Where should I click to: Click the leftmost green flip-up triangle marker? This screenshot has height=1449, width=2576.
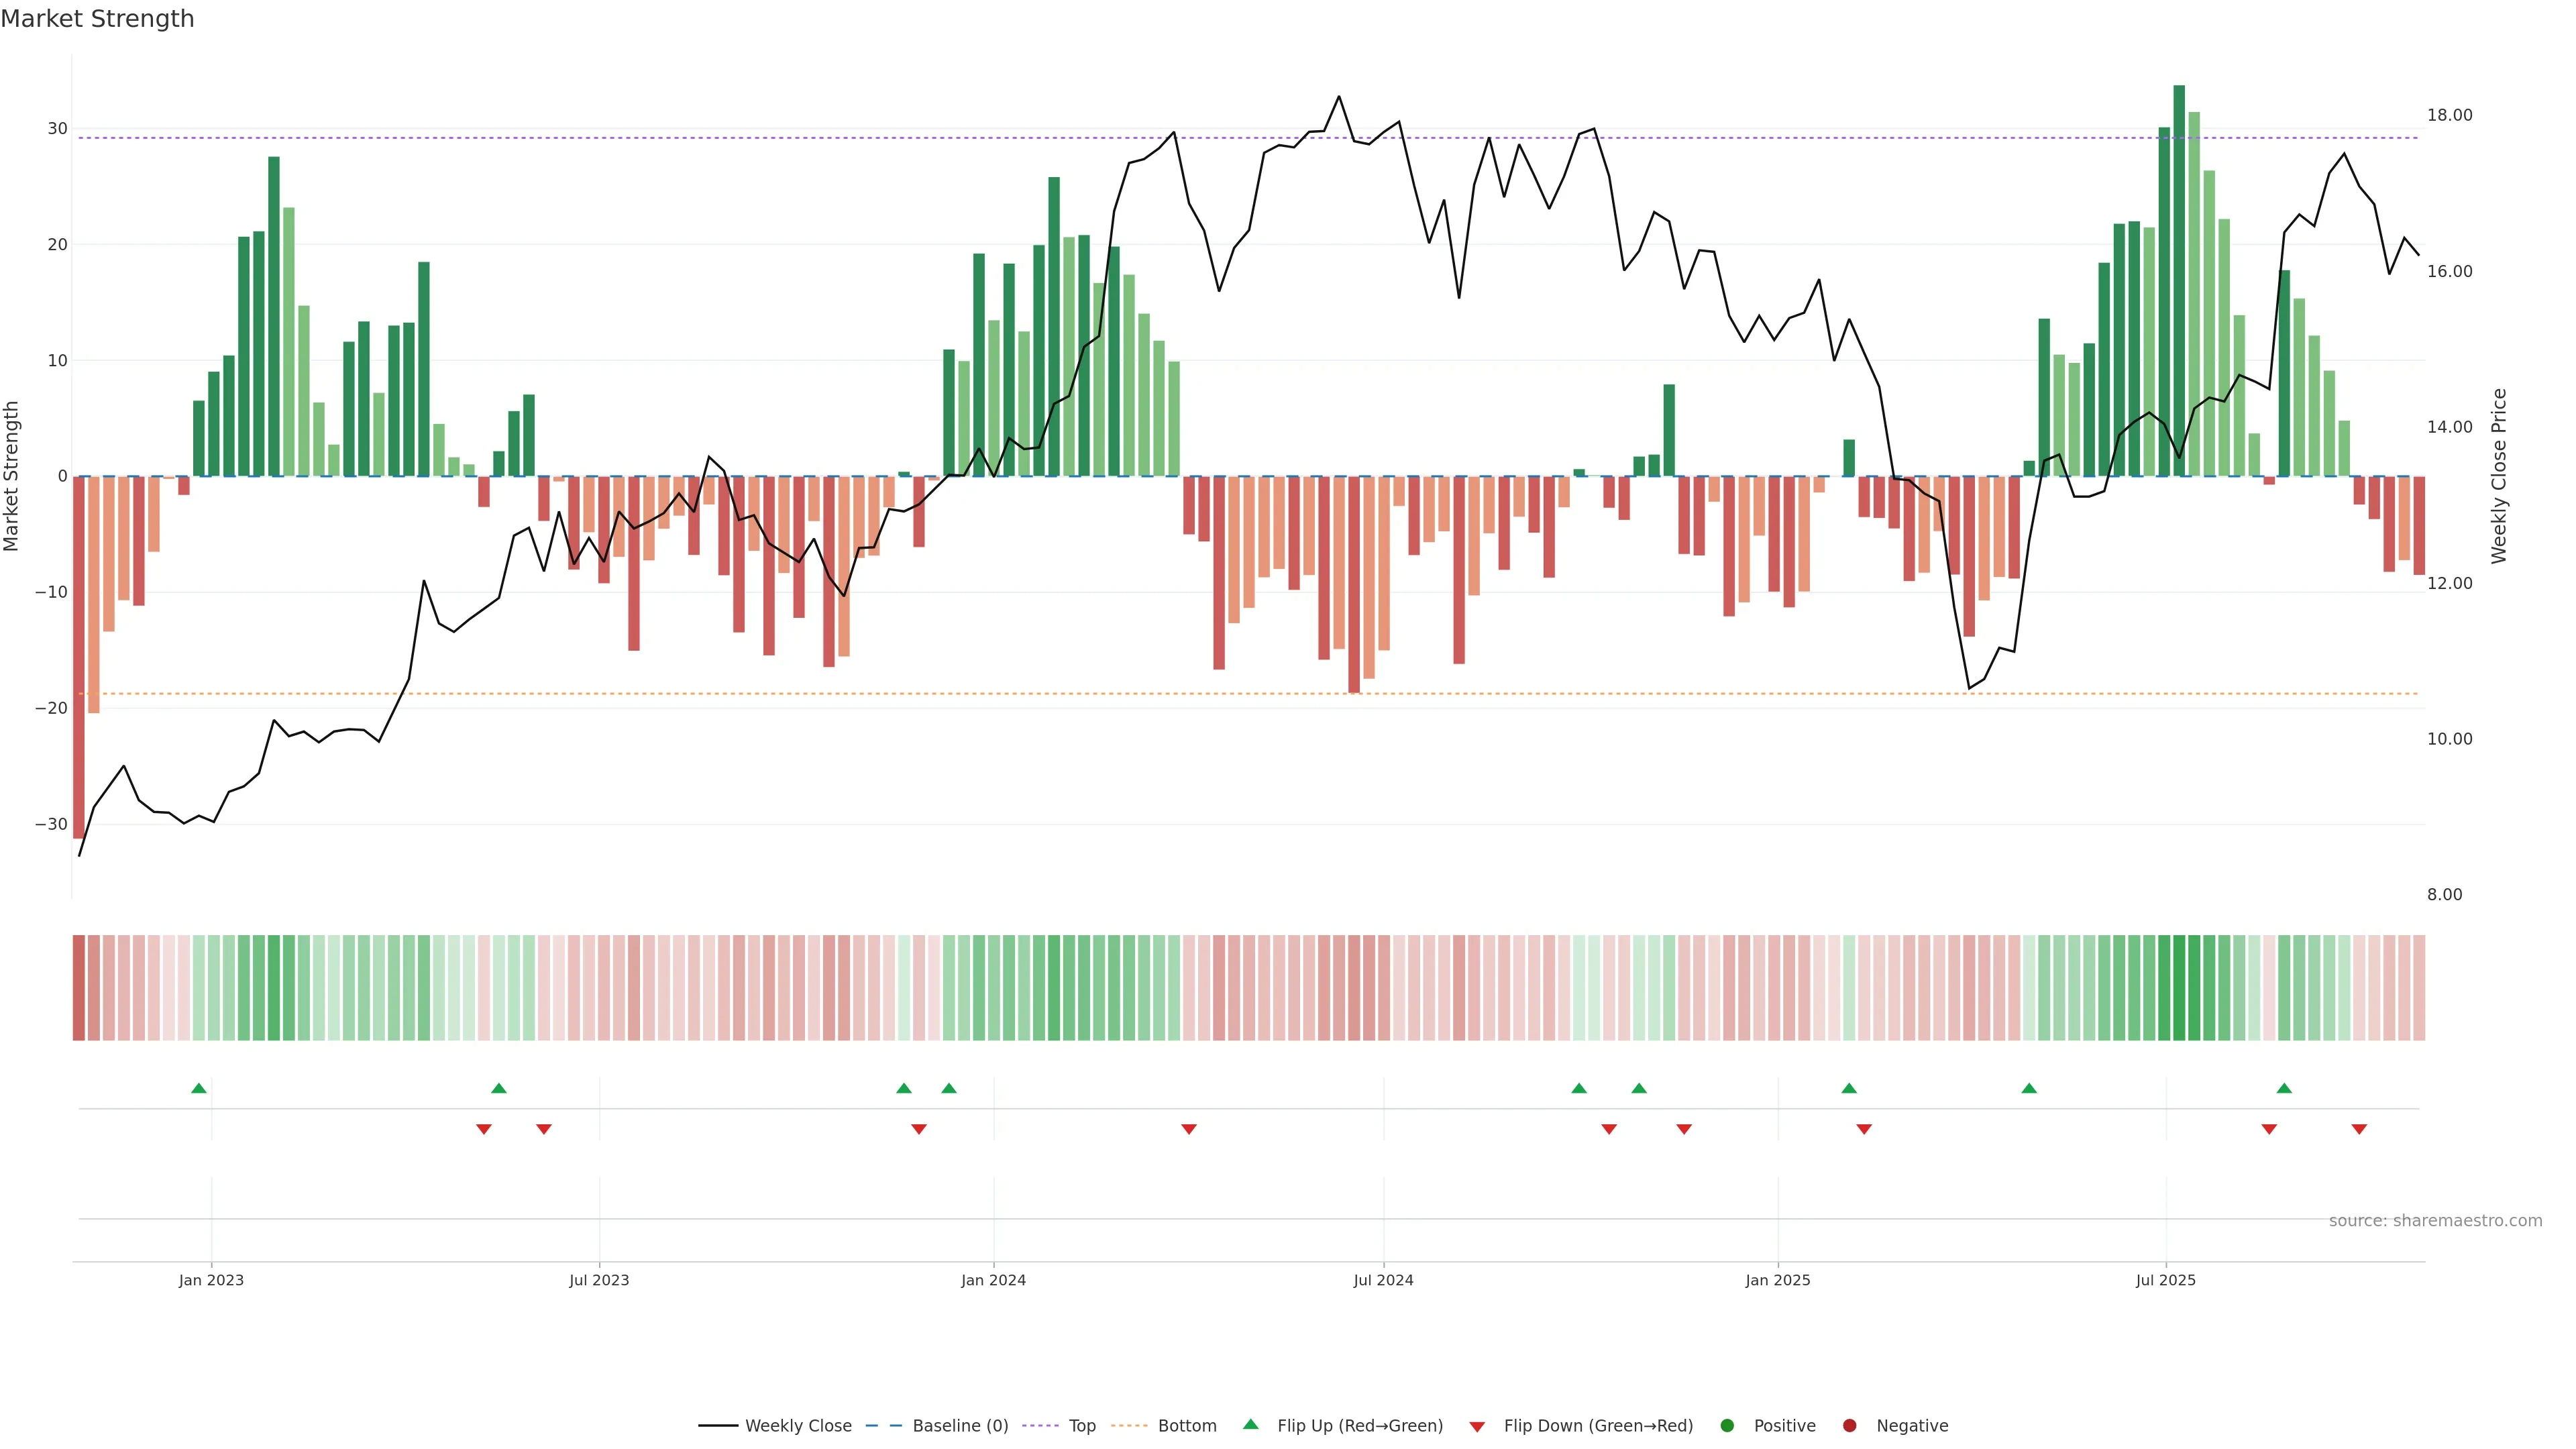[x=199, y=1088]
